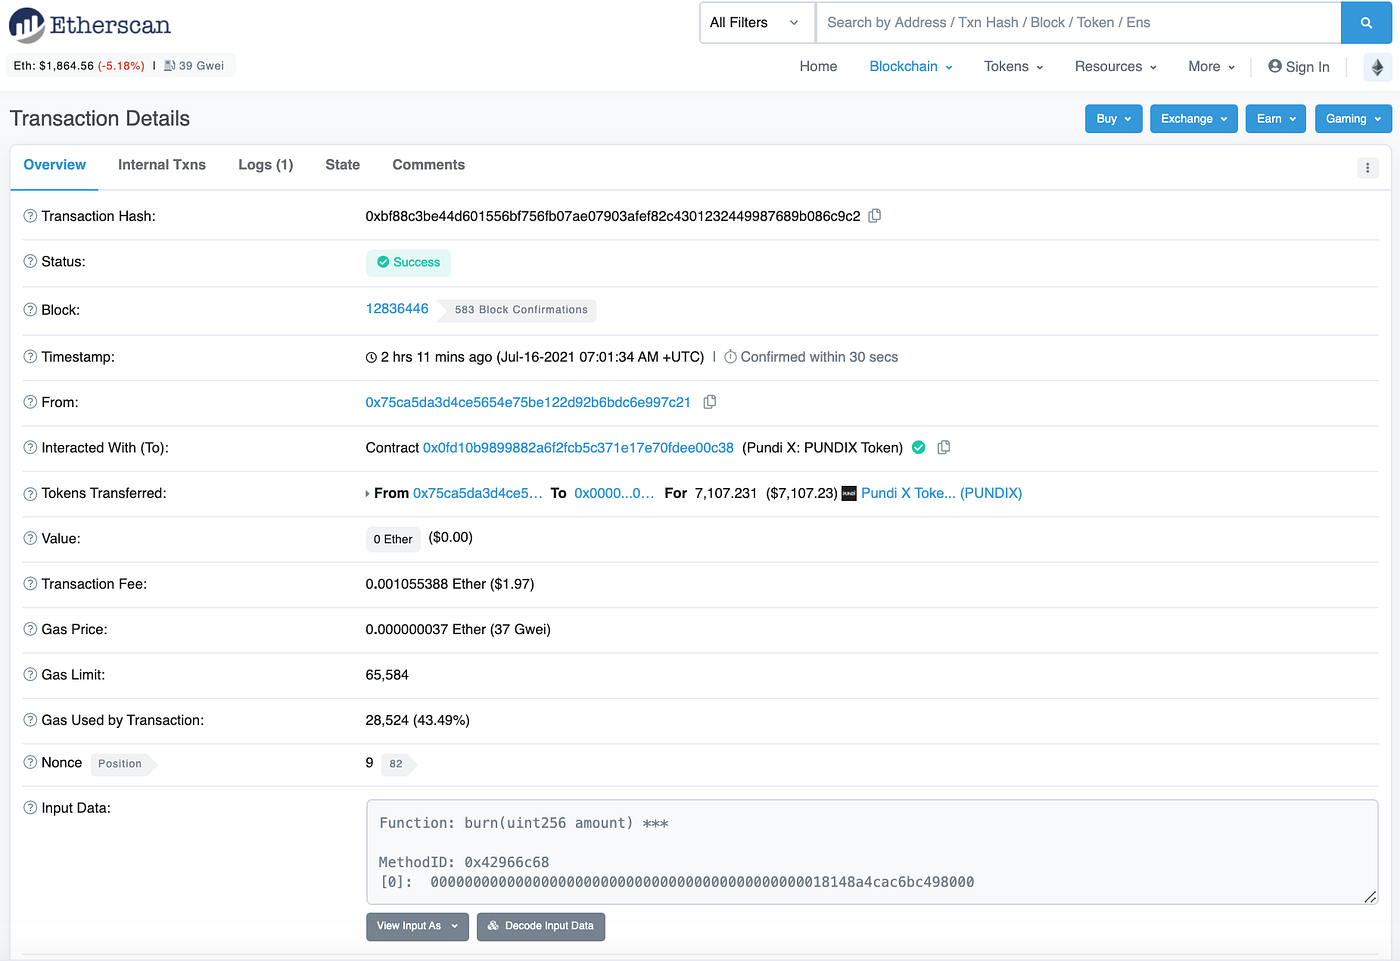Click the verified contract checkmark icon
This screenshot has width=1400, height=961.
(918, 447)
